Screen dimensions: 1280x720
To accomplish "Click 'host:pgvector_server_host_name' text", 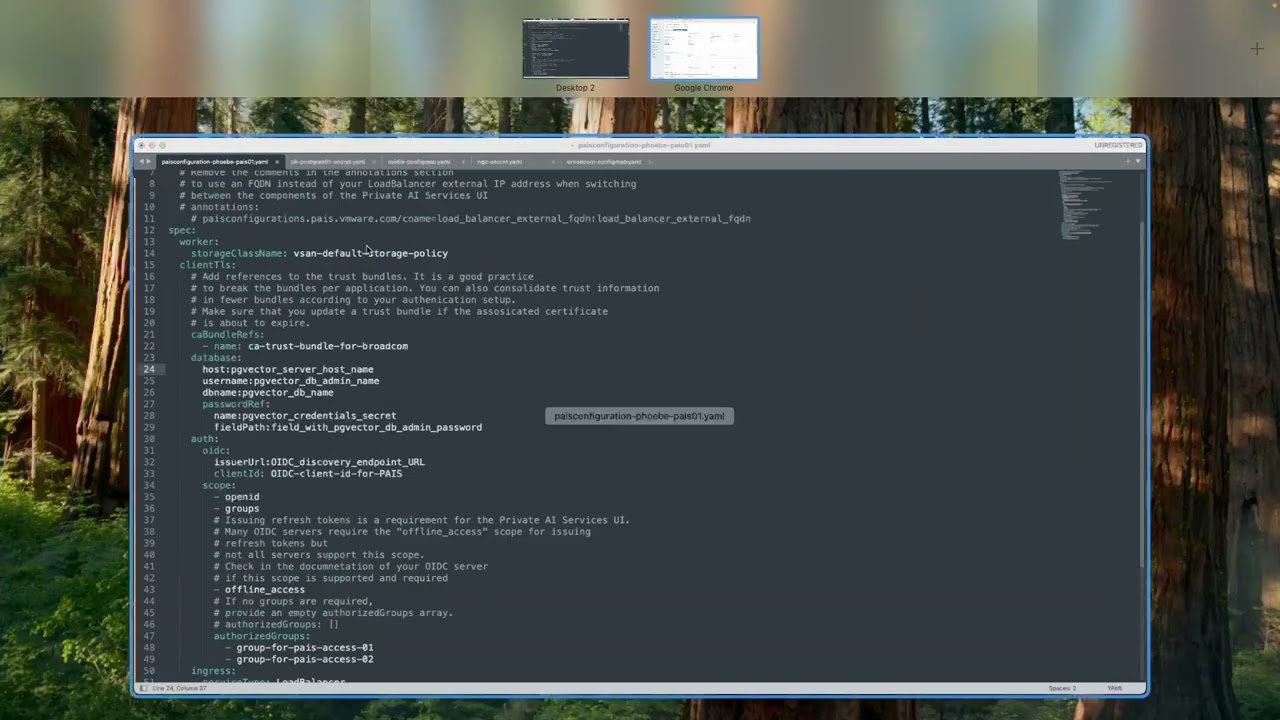I will 288,369.
